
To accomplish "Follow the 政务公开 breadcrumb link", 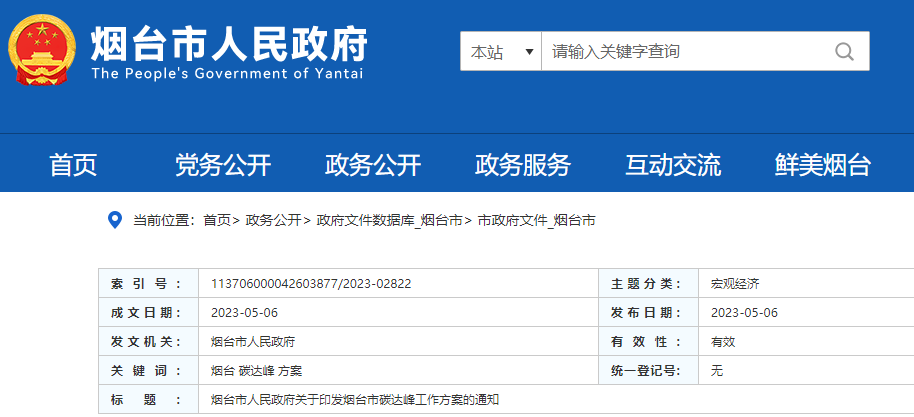I will point(273,220).
